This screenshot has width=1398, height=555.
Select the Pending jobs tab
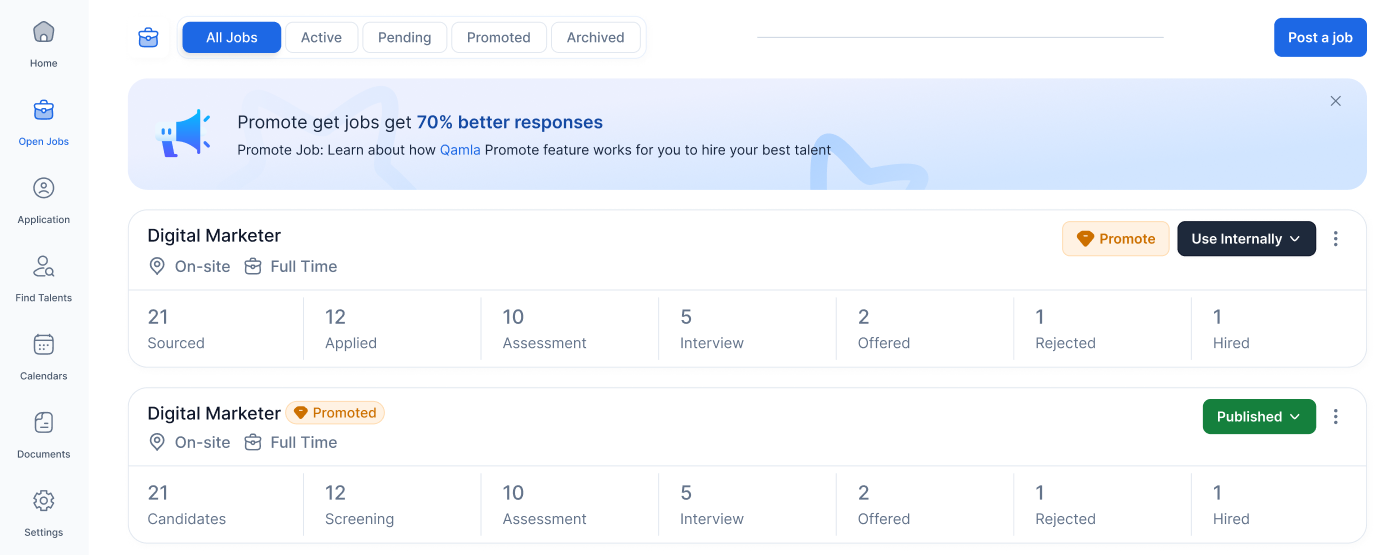pos(404,38)
